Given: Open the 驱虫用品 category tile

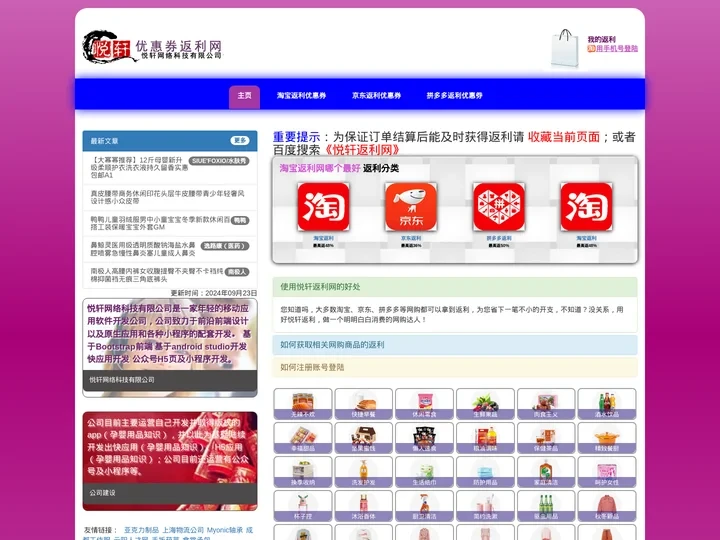Looking at the screenshot, I should pyautogui.click(x=546, y=506).
